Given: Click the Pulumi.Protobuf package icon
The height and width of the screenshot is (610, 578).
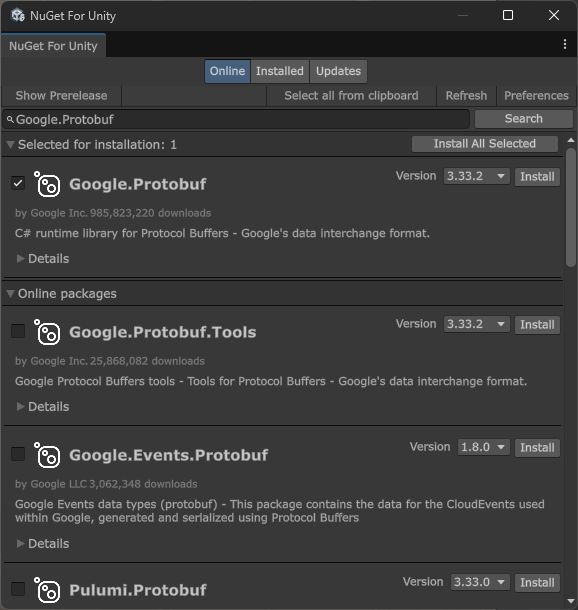Looking at the screenshot, I should point(47,590).
